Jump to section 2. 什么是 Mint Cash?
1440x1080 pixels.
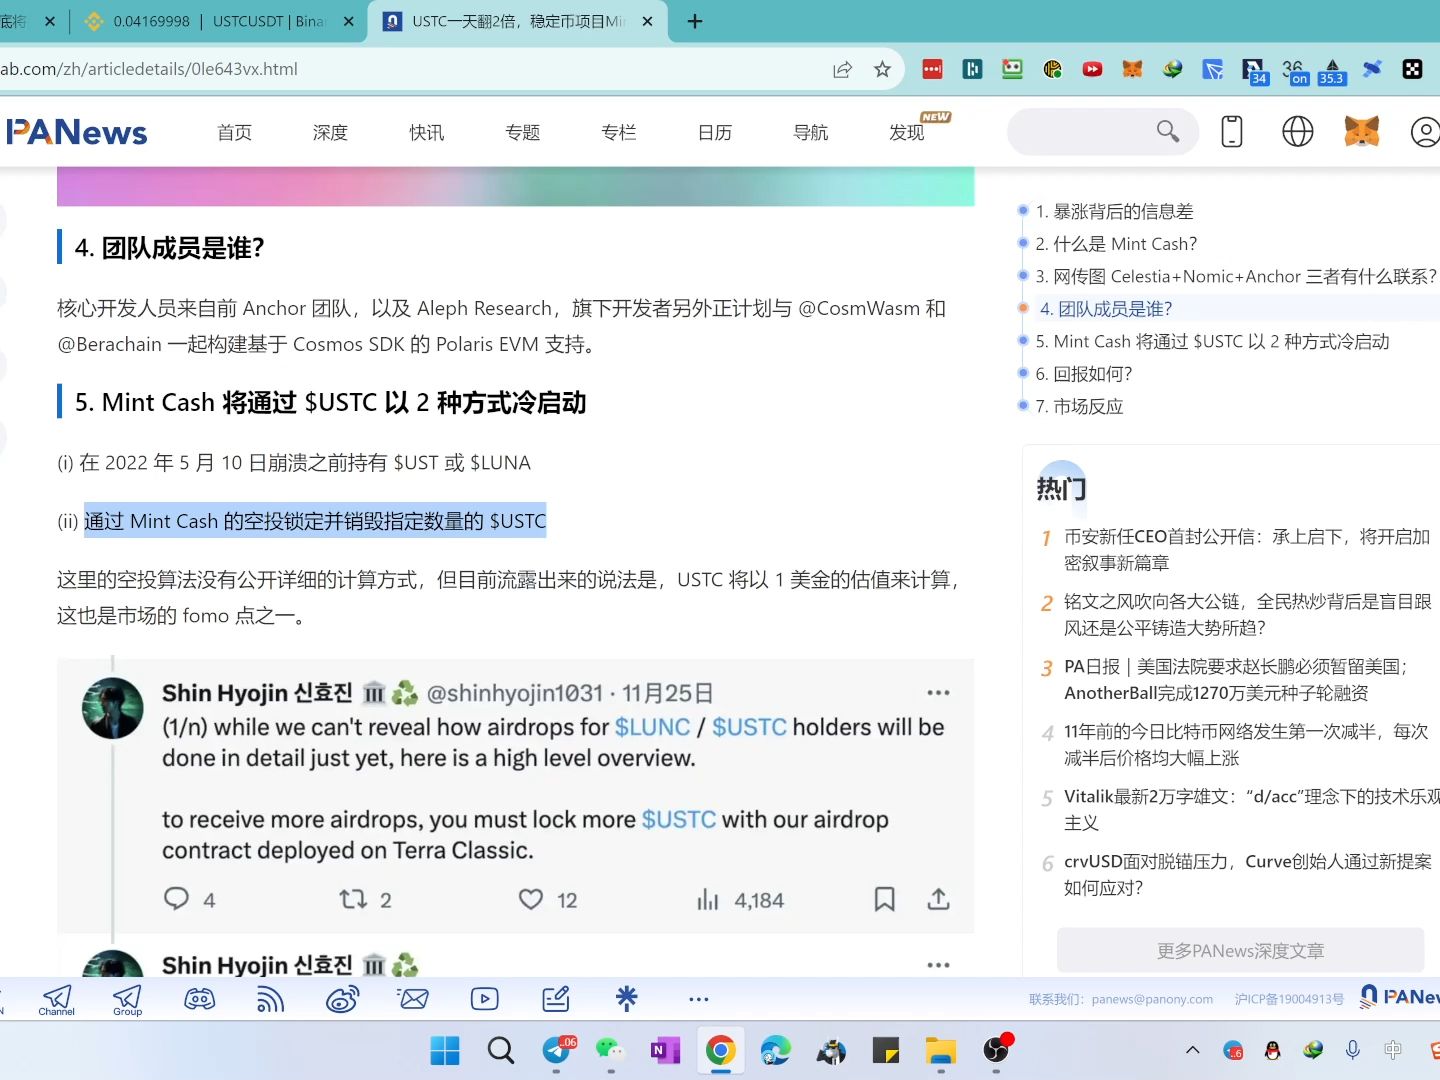(x=1116, y=244)
